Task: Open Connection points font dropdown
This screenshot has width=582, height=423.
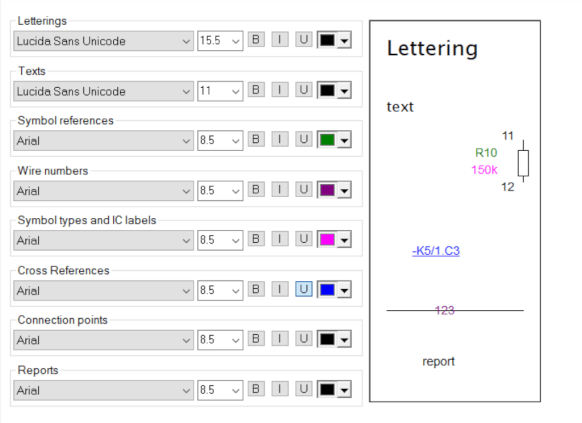Action: pyautogui.click(x=103, y=340)
